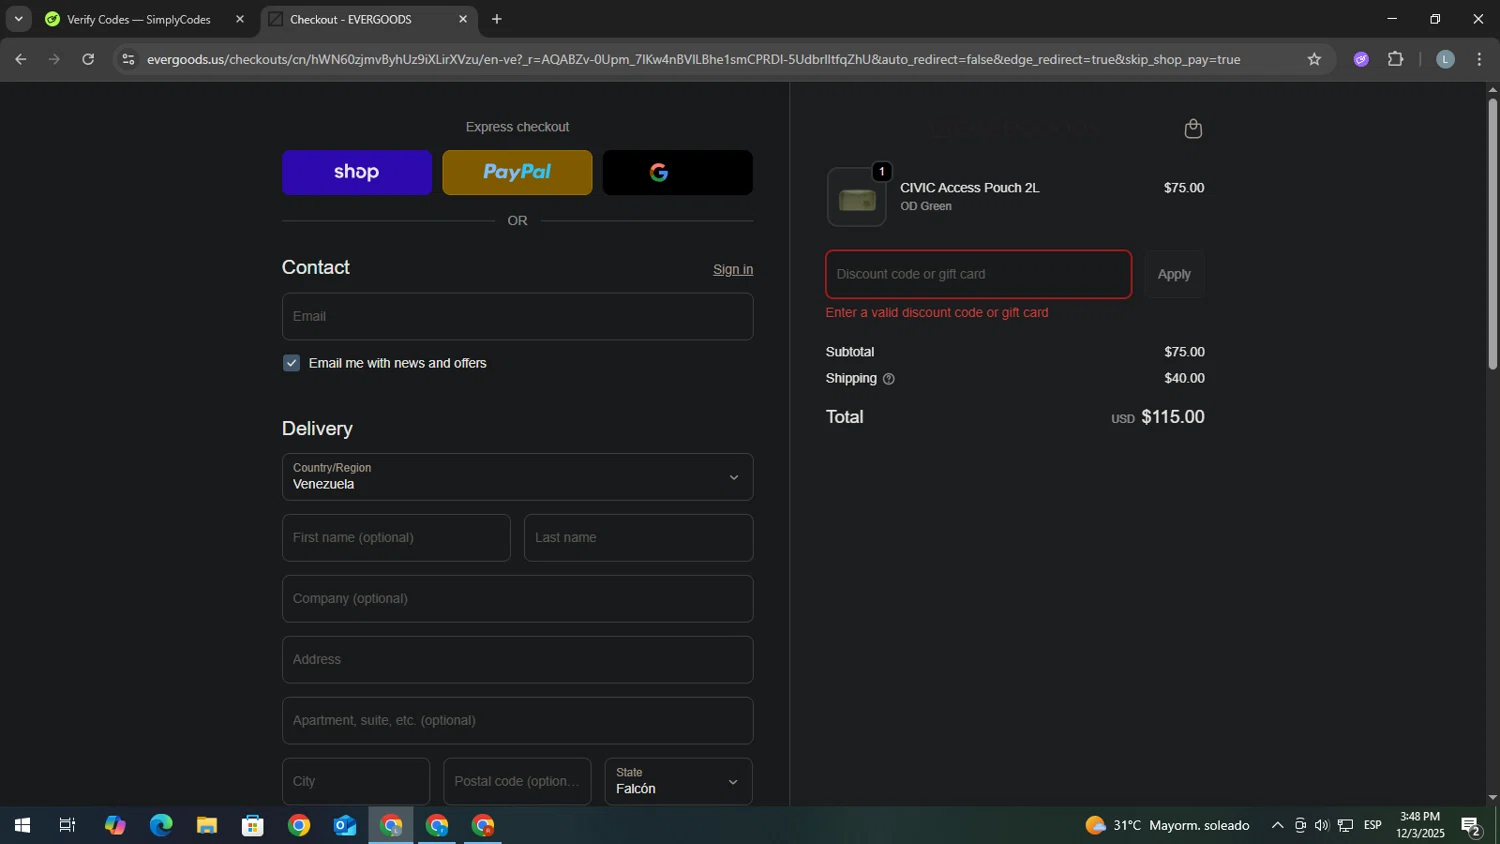Reload the current page
Image resolution: width=1500 pixels, height=844 pixels.
[x=88, y=59]
